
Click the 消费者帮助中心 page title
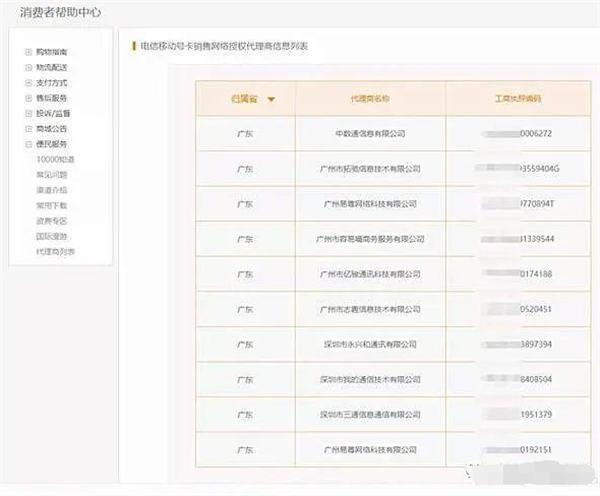tap(60, 12)
